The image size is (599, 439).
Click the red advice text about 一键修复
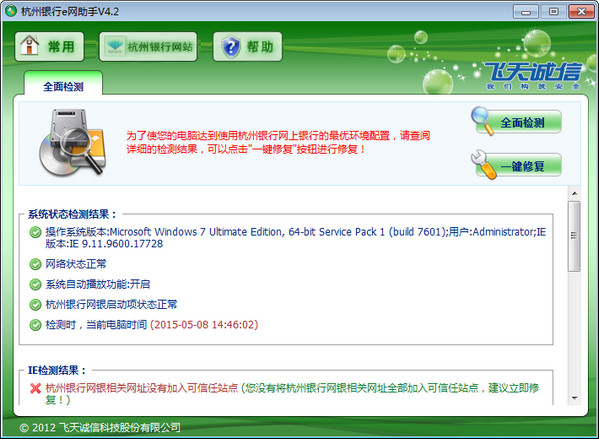pyautogui.click(x=278, y=142)
